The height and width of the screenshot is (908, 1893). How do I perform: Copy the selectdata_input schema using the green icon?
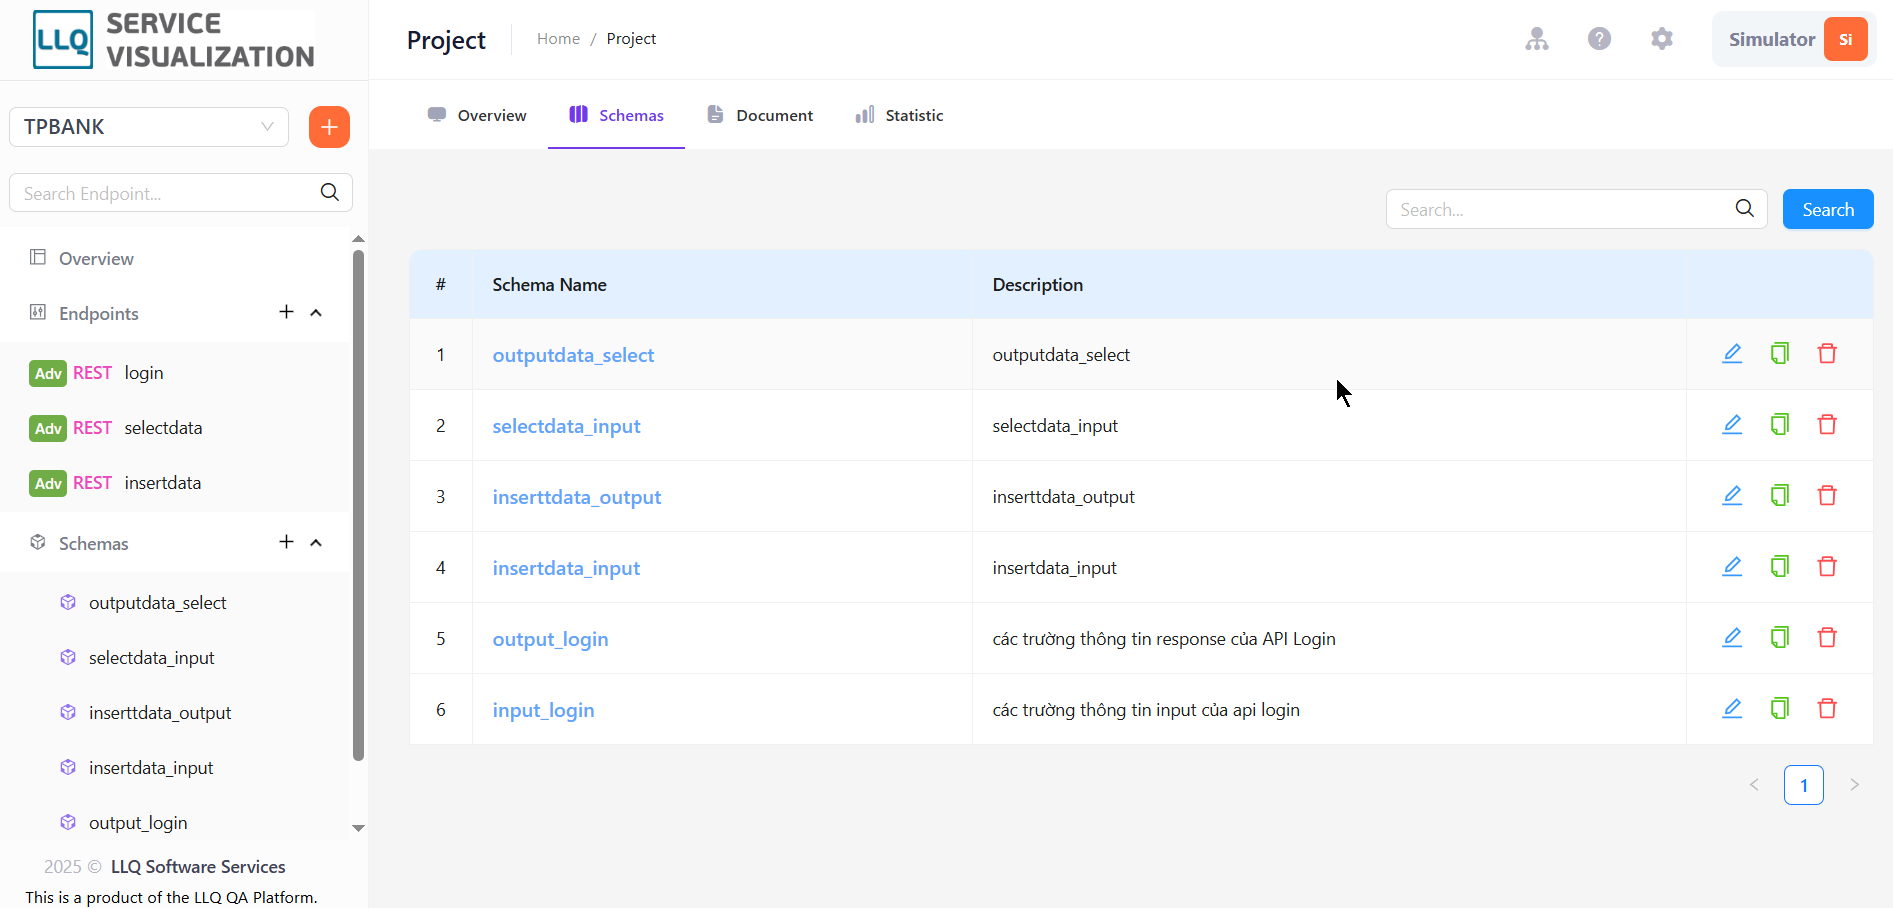pos(1780,425)
